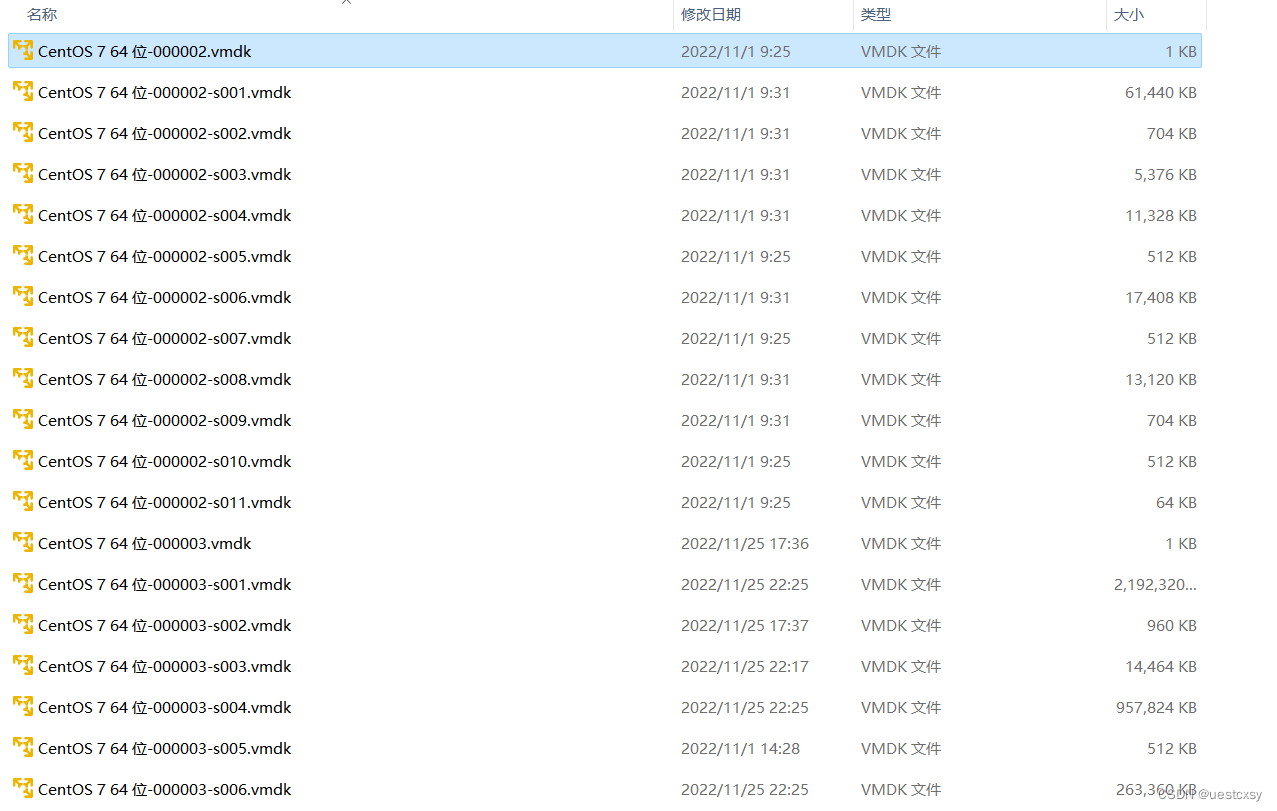Select file name CentOS 7 64 位-000002-s007.vmdk

[x=165, y=338]
